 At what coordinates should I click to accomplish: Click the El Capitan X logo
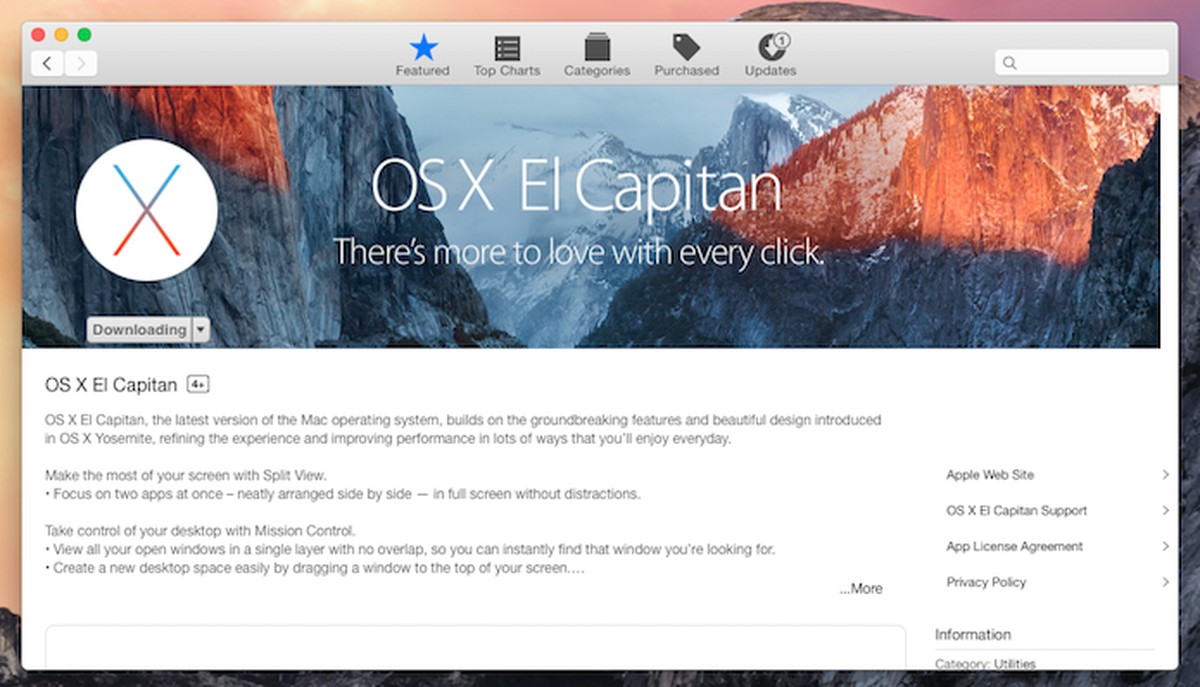click(146, 210)
